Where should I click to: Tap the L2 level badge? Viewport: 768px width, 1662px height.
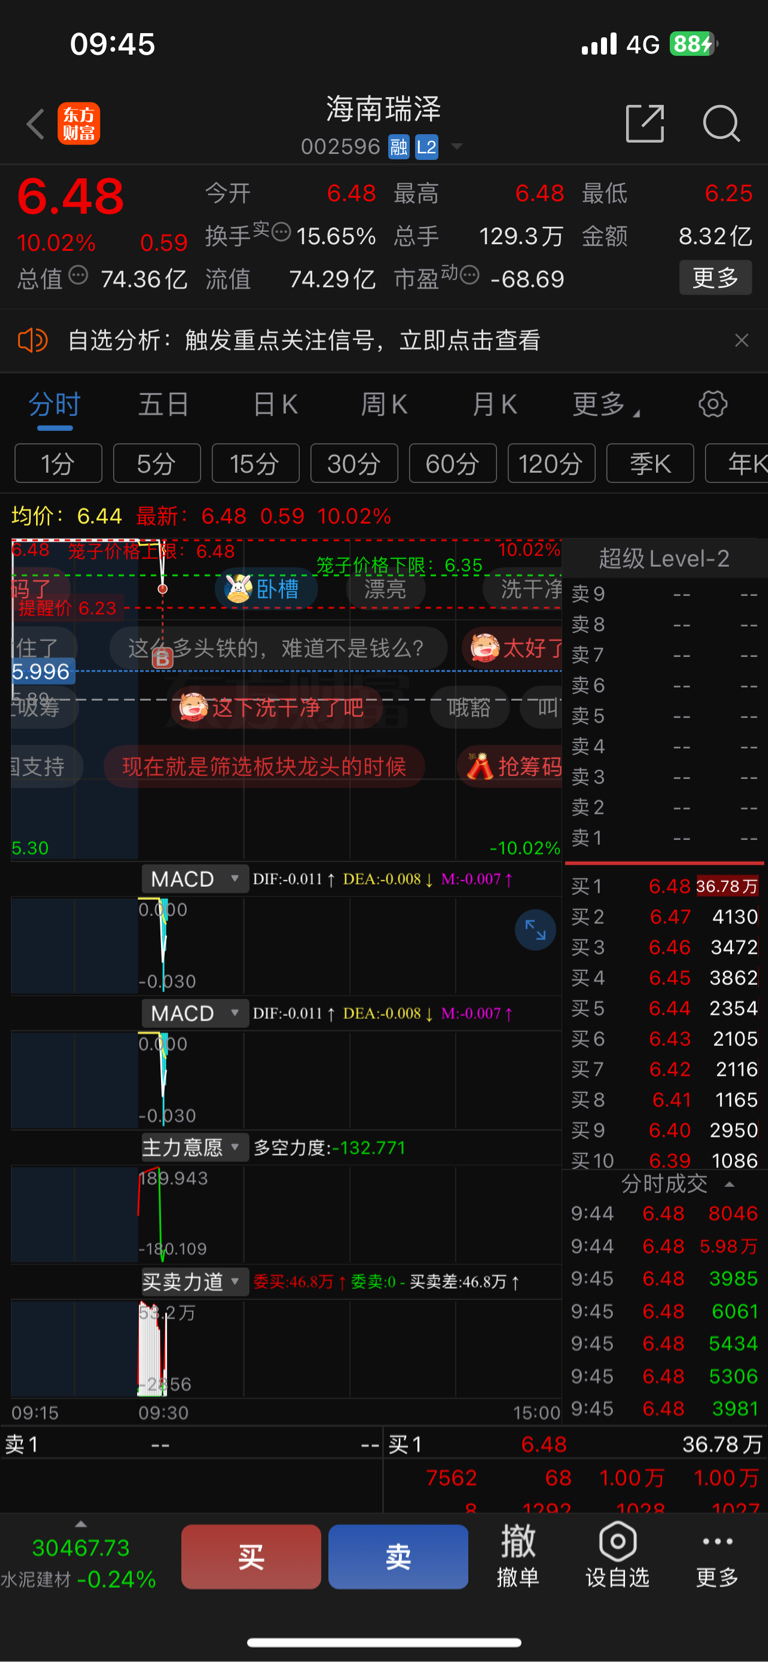click(x=427, y=147)
